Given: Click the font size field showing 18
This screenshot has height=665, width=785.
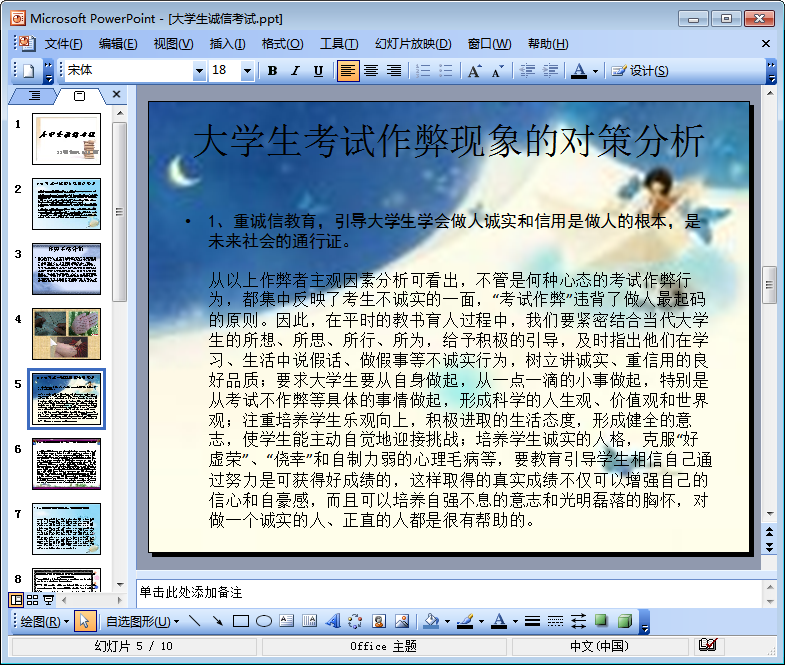Looking at the screenshot, I should [225, 71].
